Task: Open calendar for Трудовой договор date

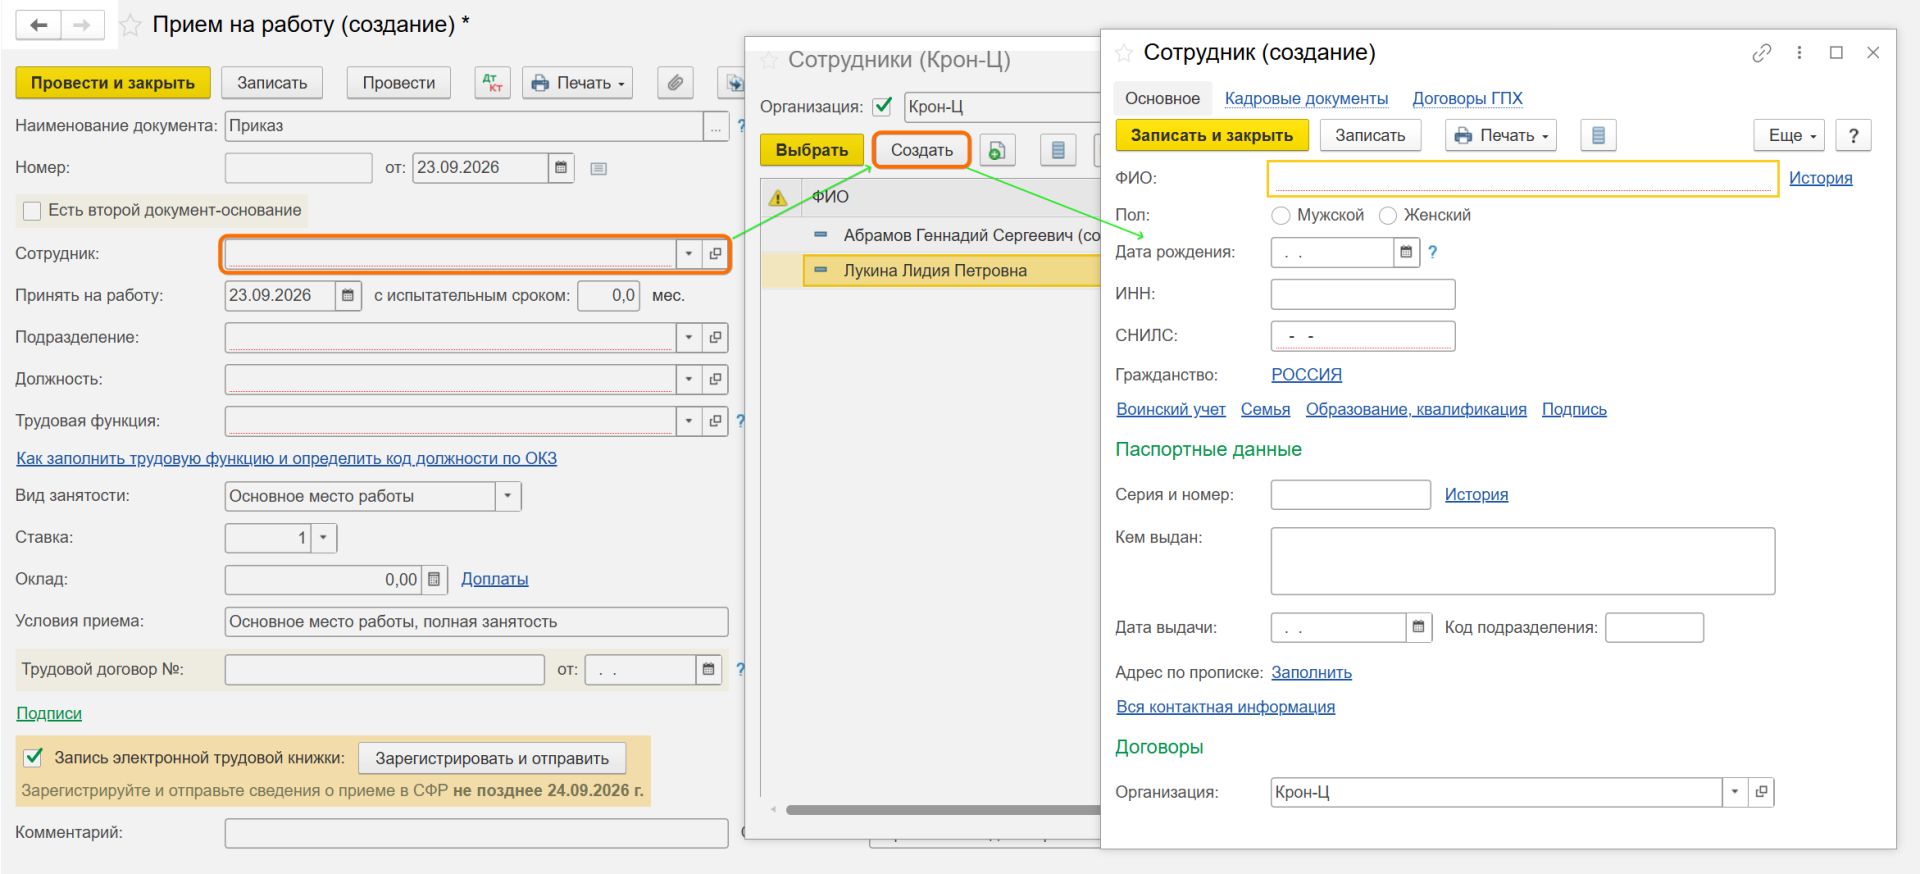Action: point(708,670)
